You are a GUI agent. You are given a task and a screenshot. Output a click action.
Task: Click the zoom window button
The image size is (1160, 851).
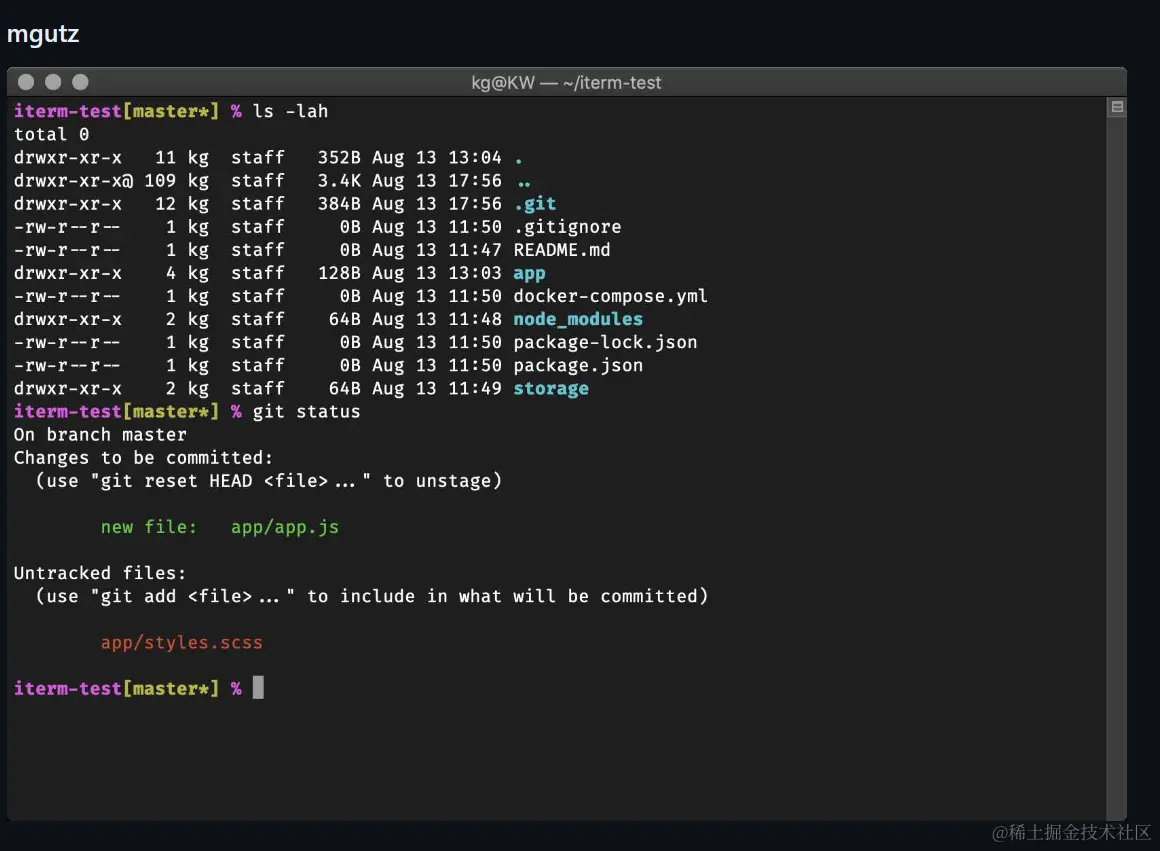click(81, 82)
